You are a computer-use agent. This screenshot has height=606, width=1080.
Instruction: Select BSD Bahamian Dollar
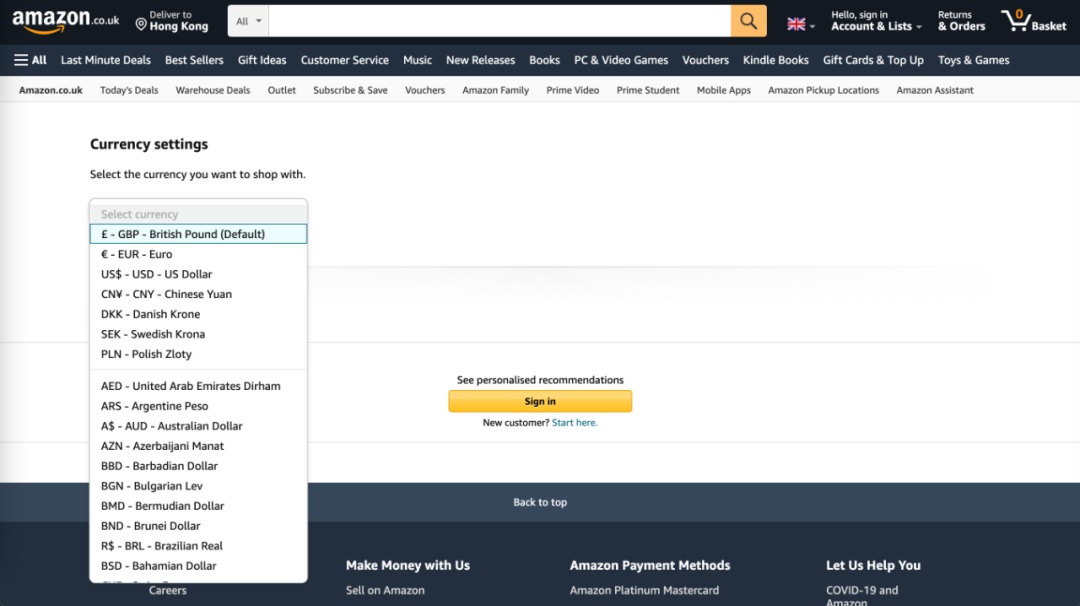pos(198,565)
